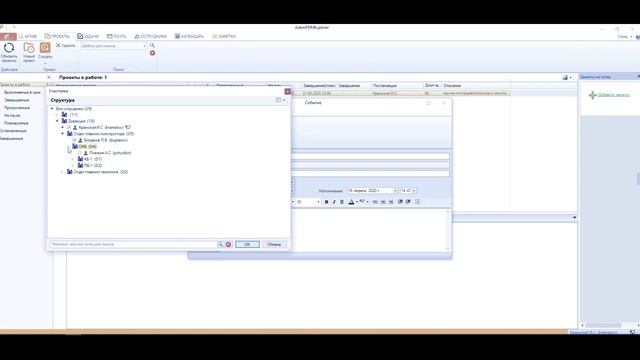Click the Удалить delete button in ribbon

66,46
